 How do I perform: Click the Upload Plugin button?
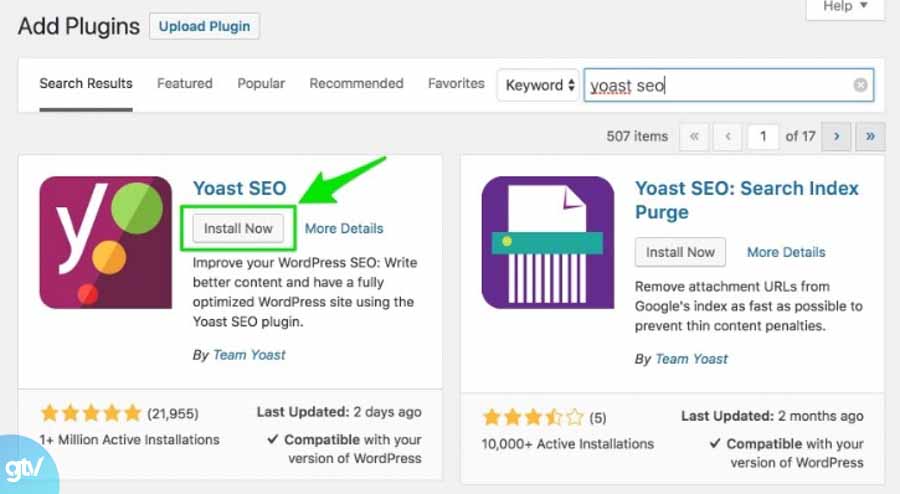coord(204,26)
